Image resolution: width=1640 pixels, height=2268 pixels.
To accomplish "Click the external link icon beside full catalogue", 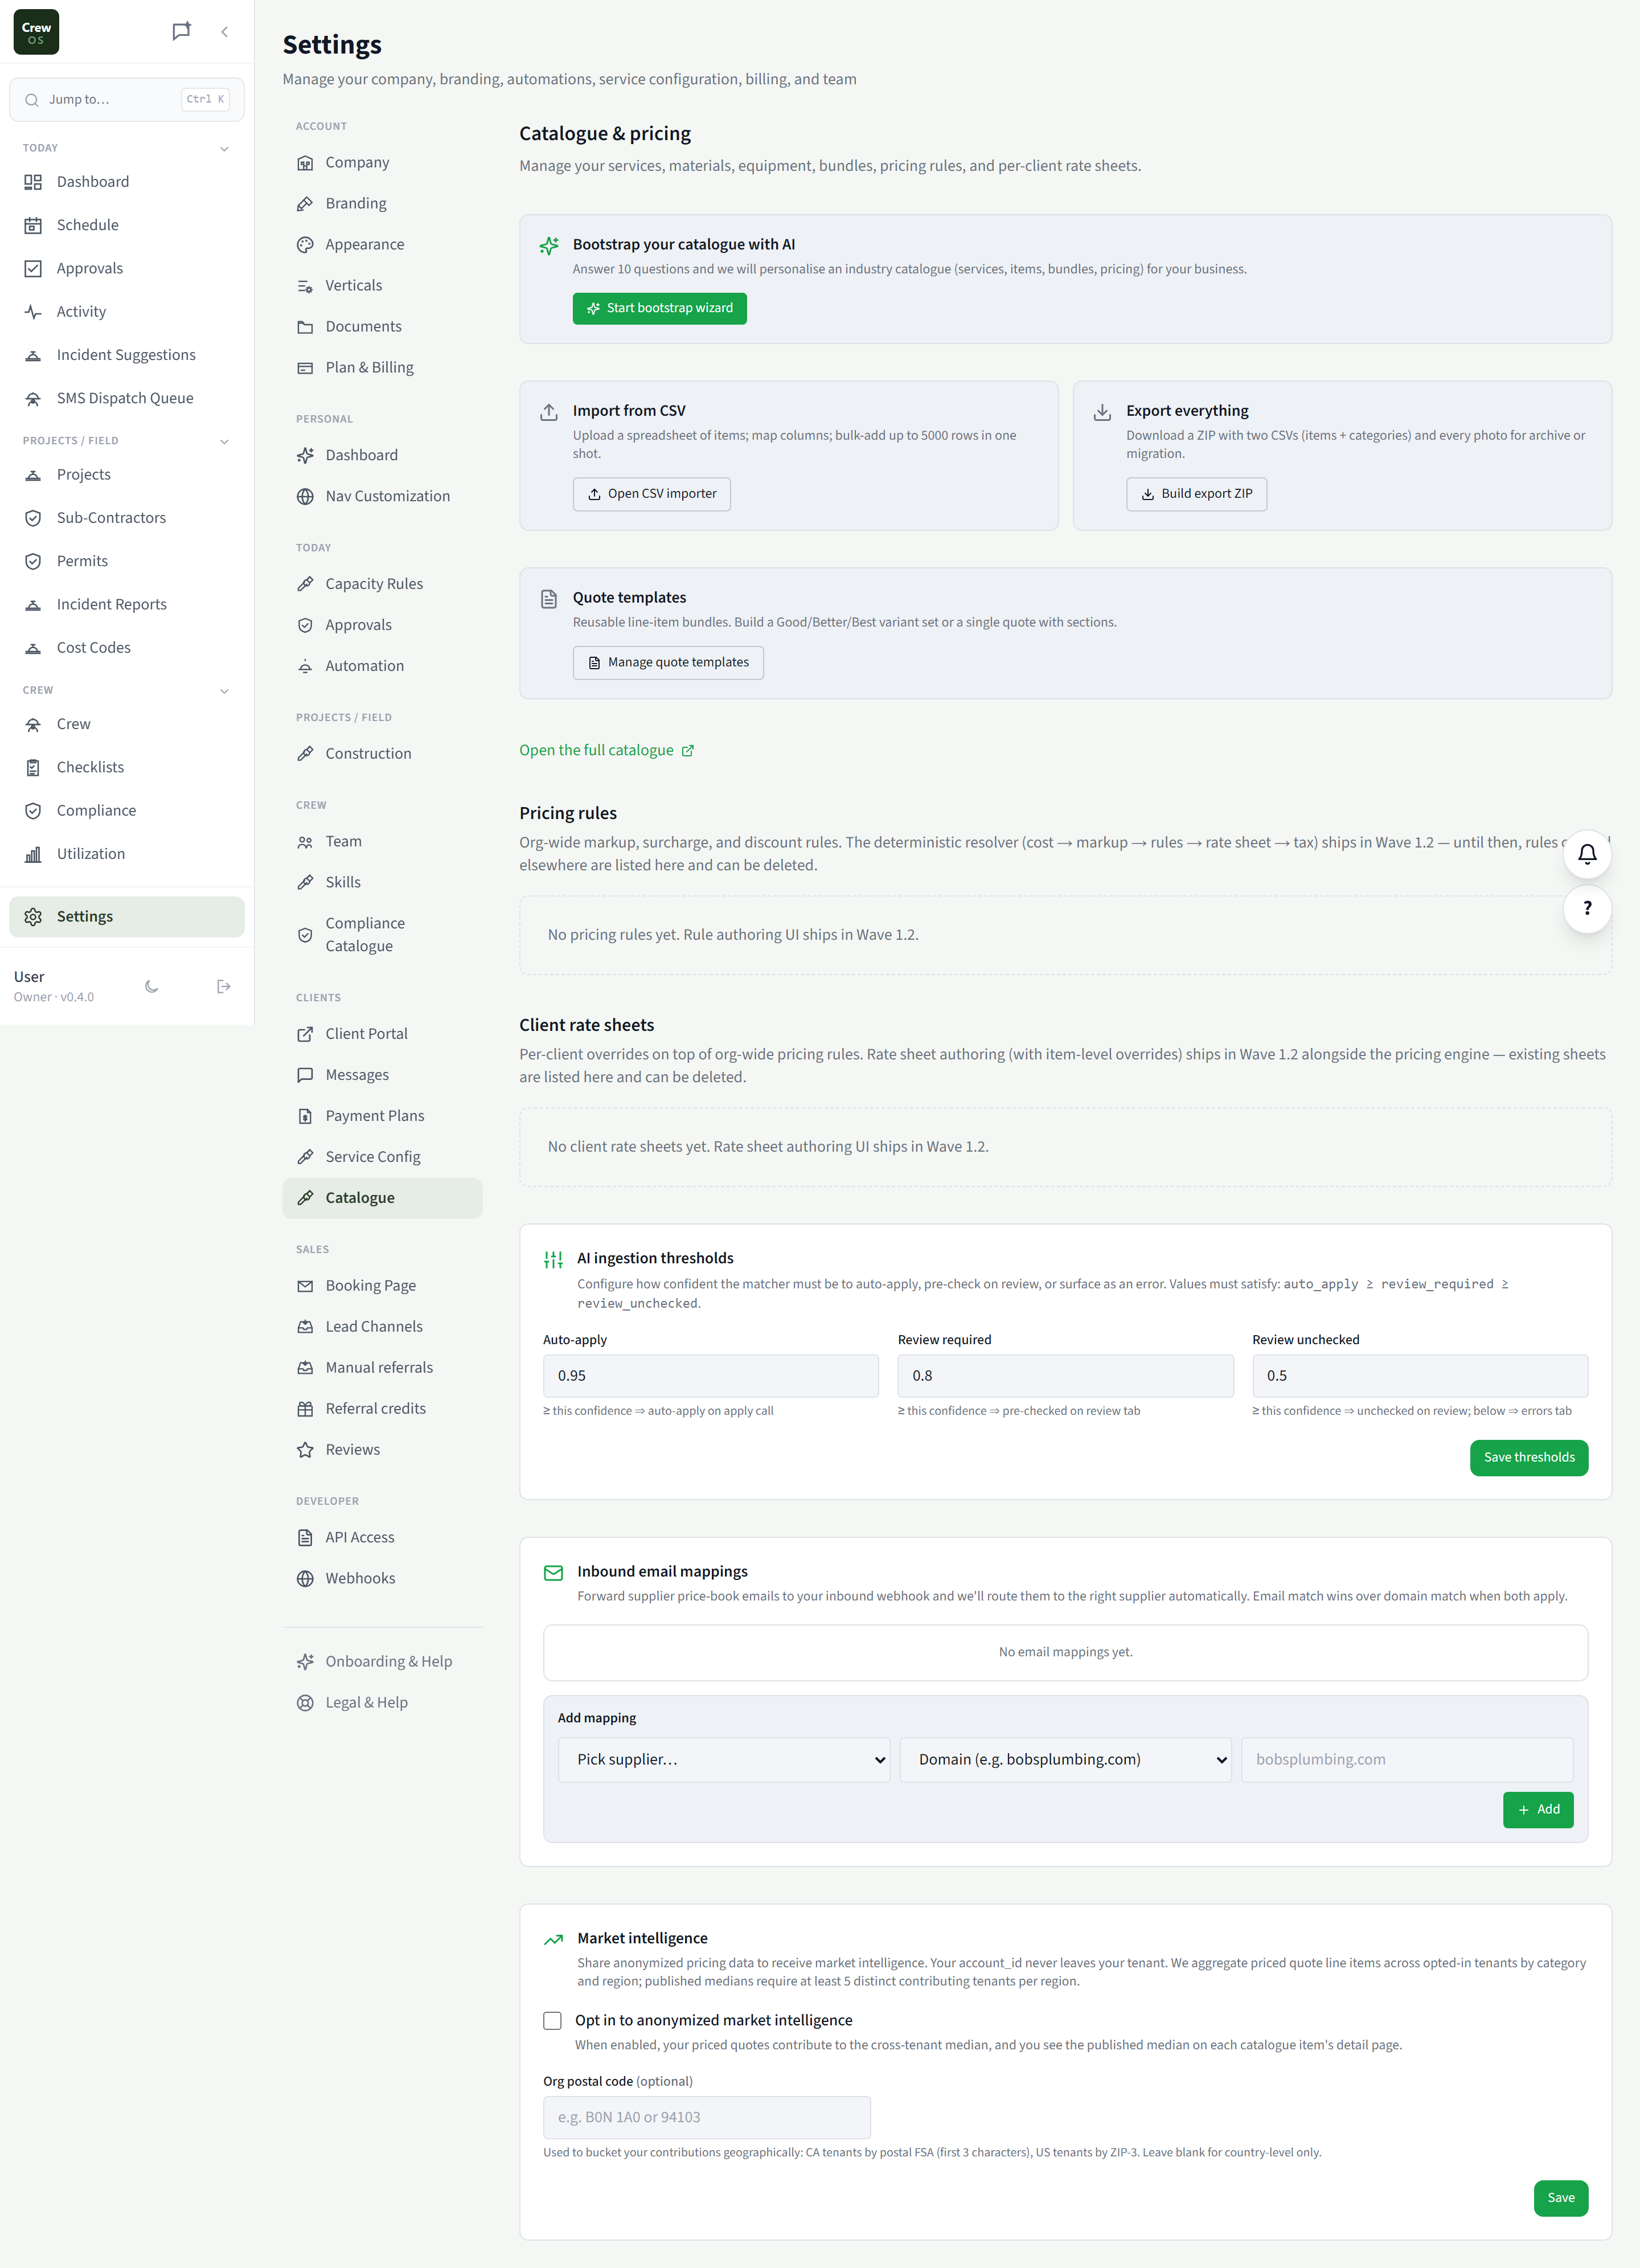I will pyautogui.click(x=688, y=751).
